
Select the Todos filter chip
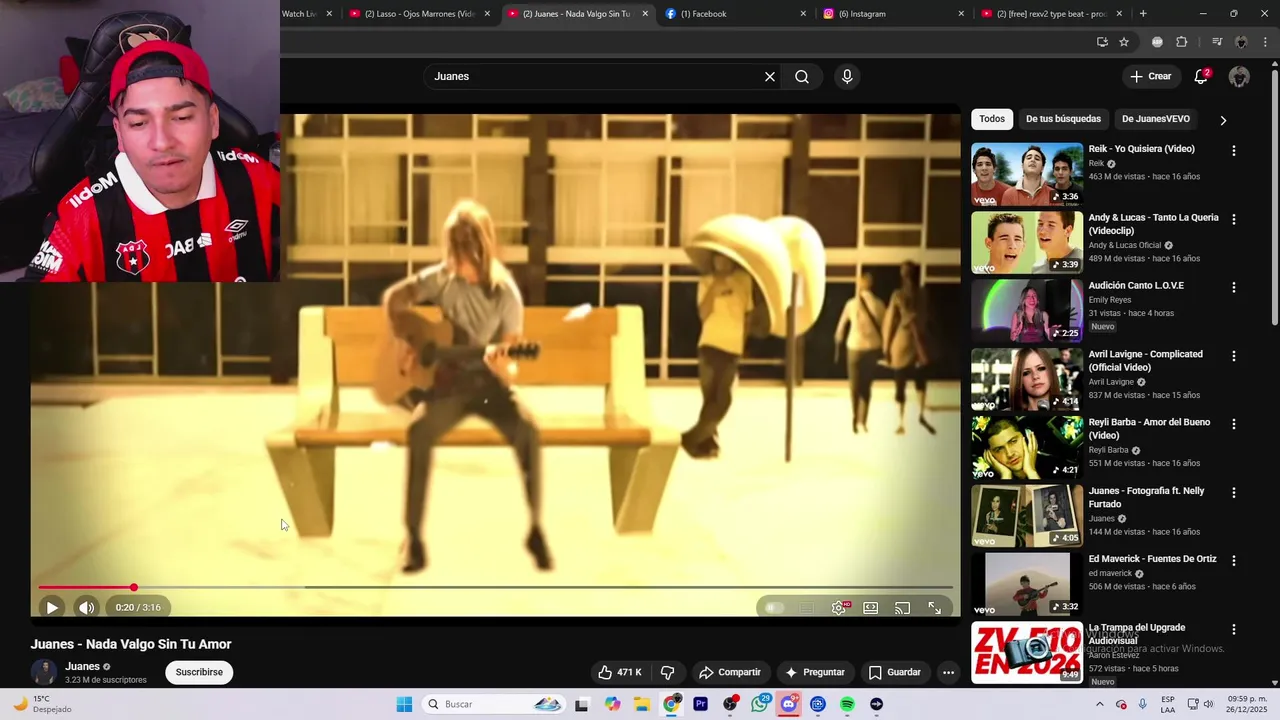click(992, 119)
